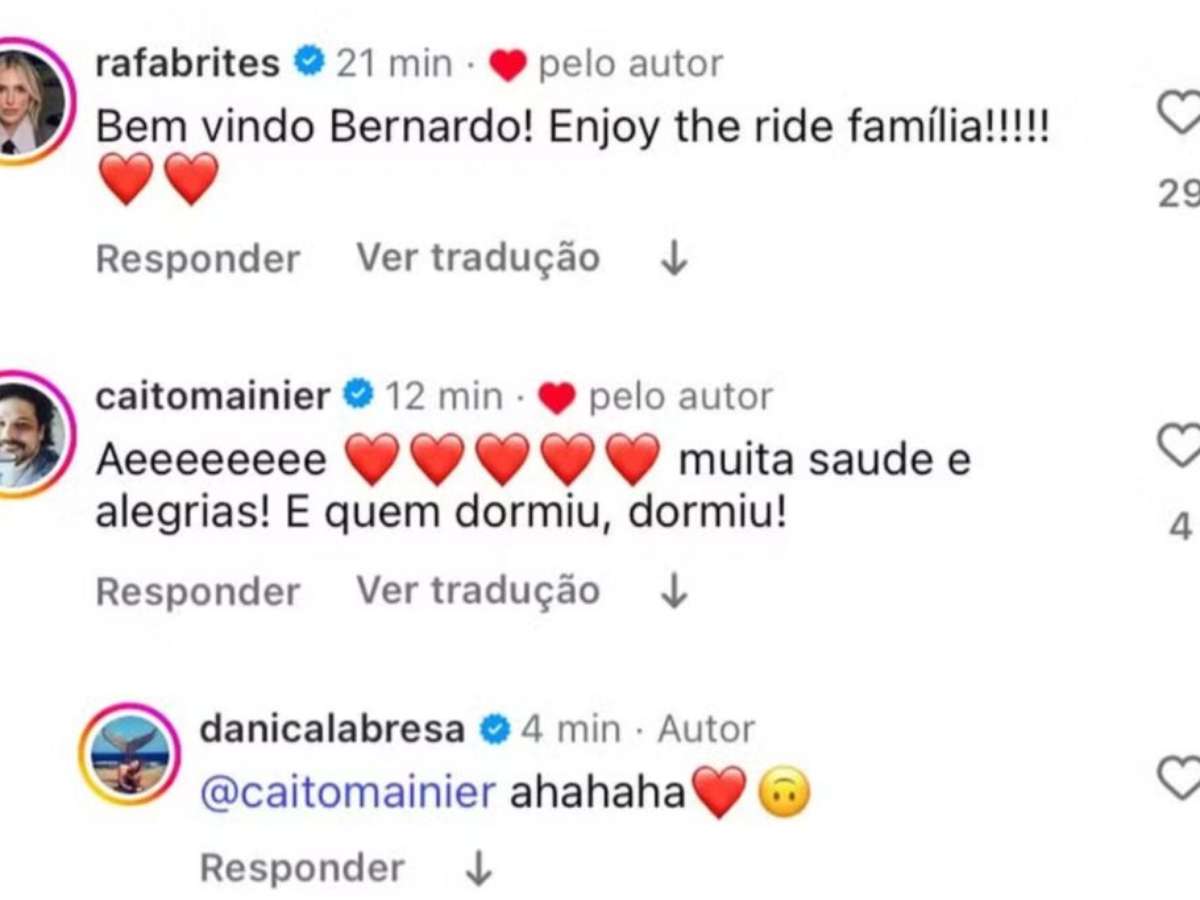Like caitomainier's comment with the heart

1182,444
